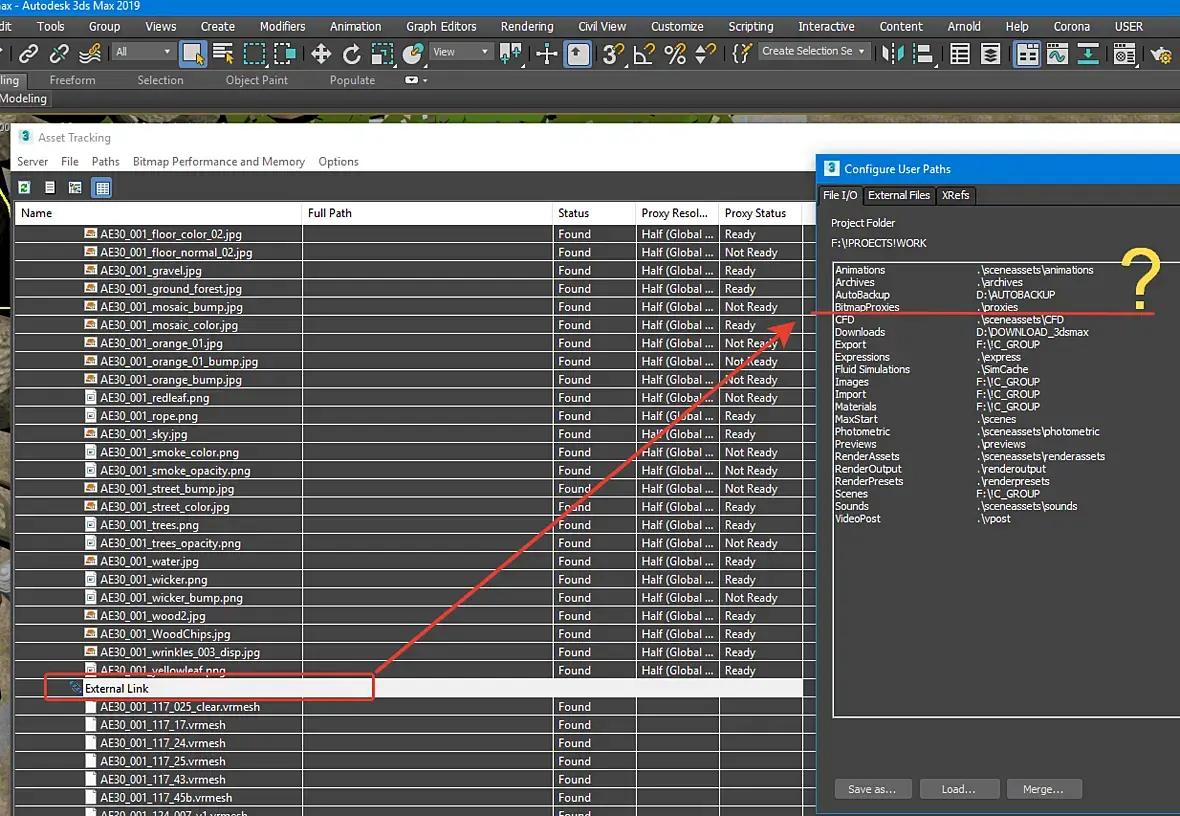Image resolution: width=1180 pixels, height=816 pixels.
Task: Toggle Keyboard Shortcut Override
Action: [x=577, y=53]
